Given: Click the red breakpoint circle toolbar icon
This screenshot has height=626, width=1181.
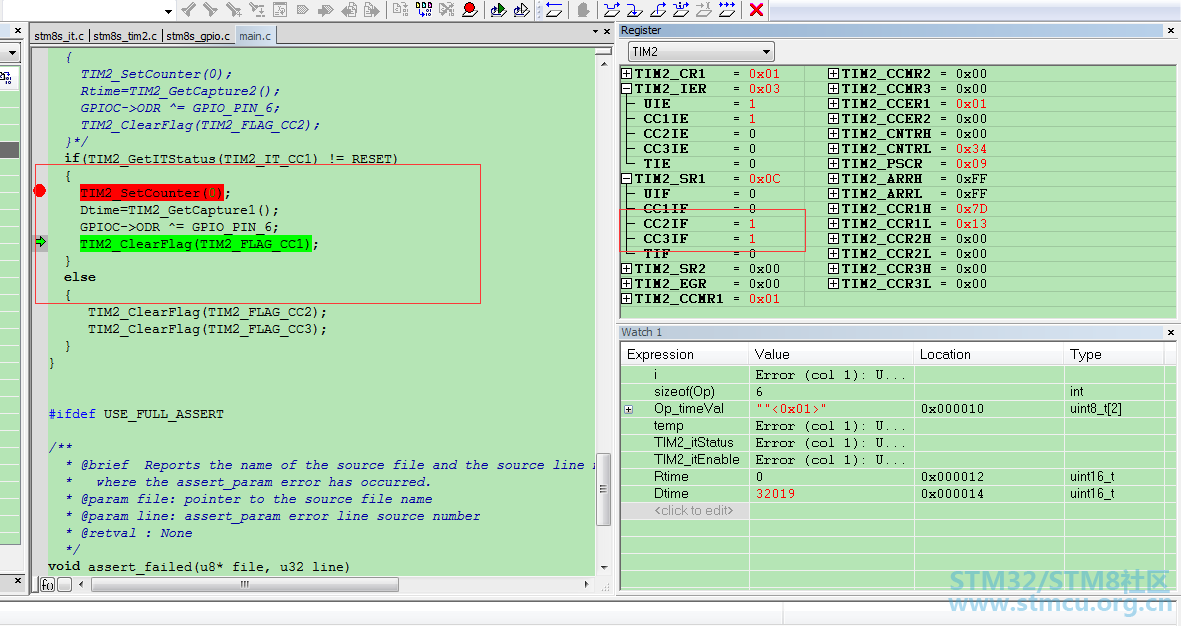Looking at the screenshot, I should pos(469,9).
